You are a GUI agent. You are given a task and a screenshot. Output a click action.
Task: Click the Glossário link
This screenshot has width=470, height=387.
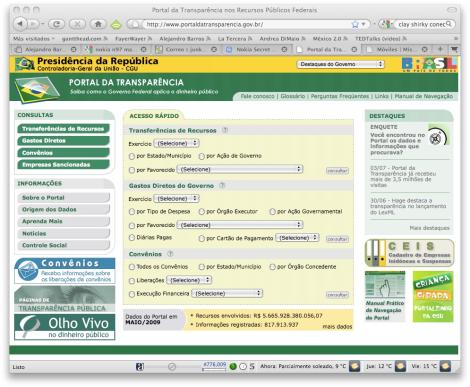293,96
